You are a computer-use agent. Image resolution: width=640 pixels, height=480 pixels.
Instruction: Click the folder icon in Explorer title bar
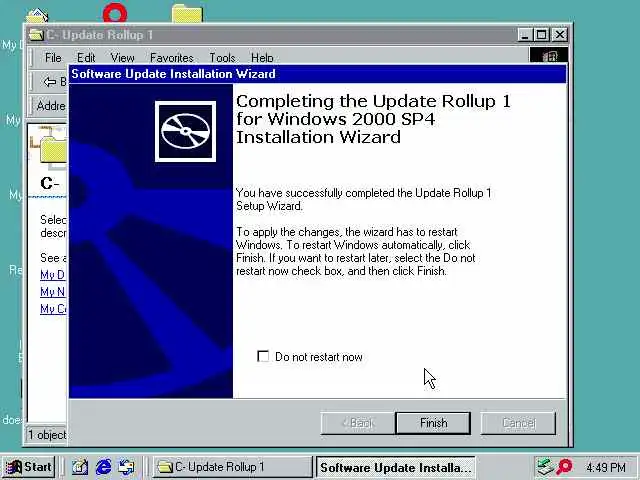coord(36,35)
